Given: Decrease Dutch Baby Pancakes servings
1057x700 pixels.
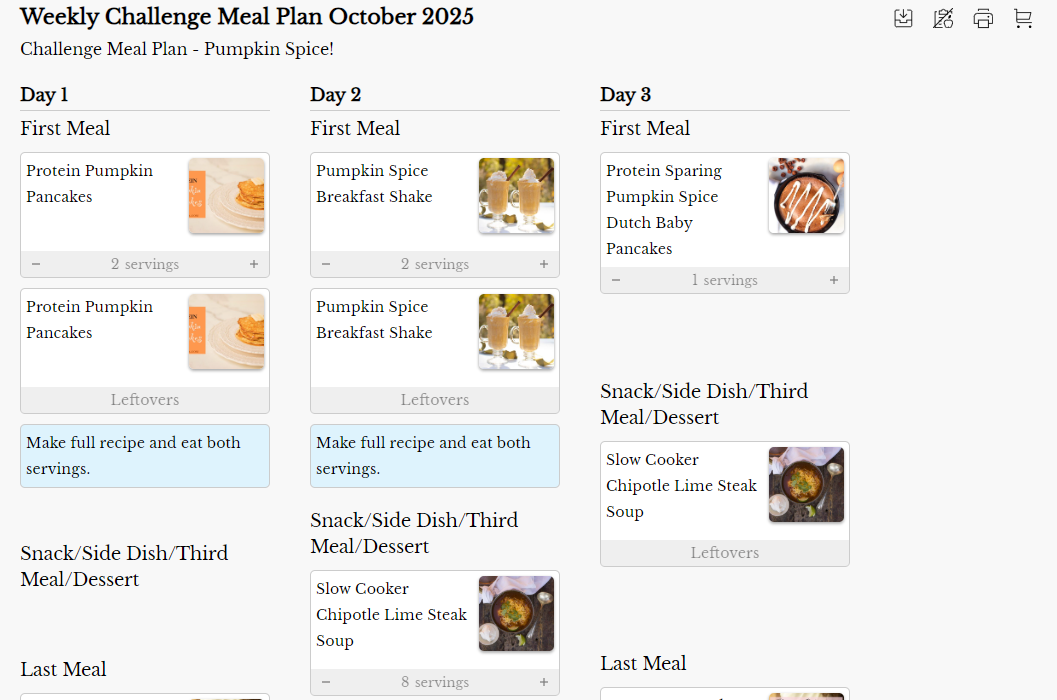Looking at the screenshot, I should pos(616,280).
